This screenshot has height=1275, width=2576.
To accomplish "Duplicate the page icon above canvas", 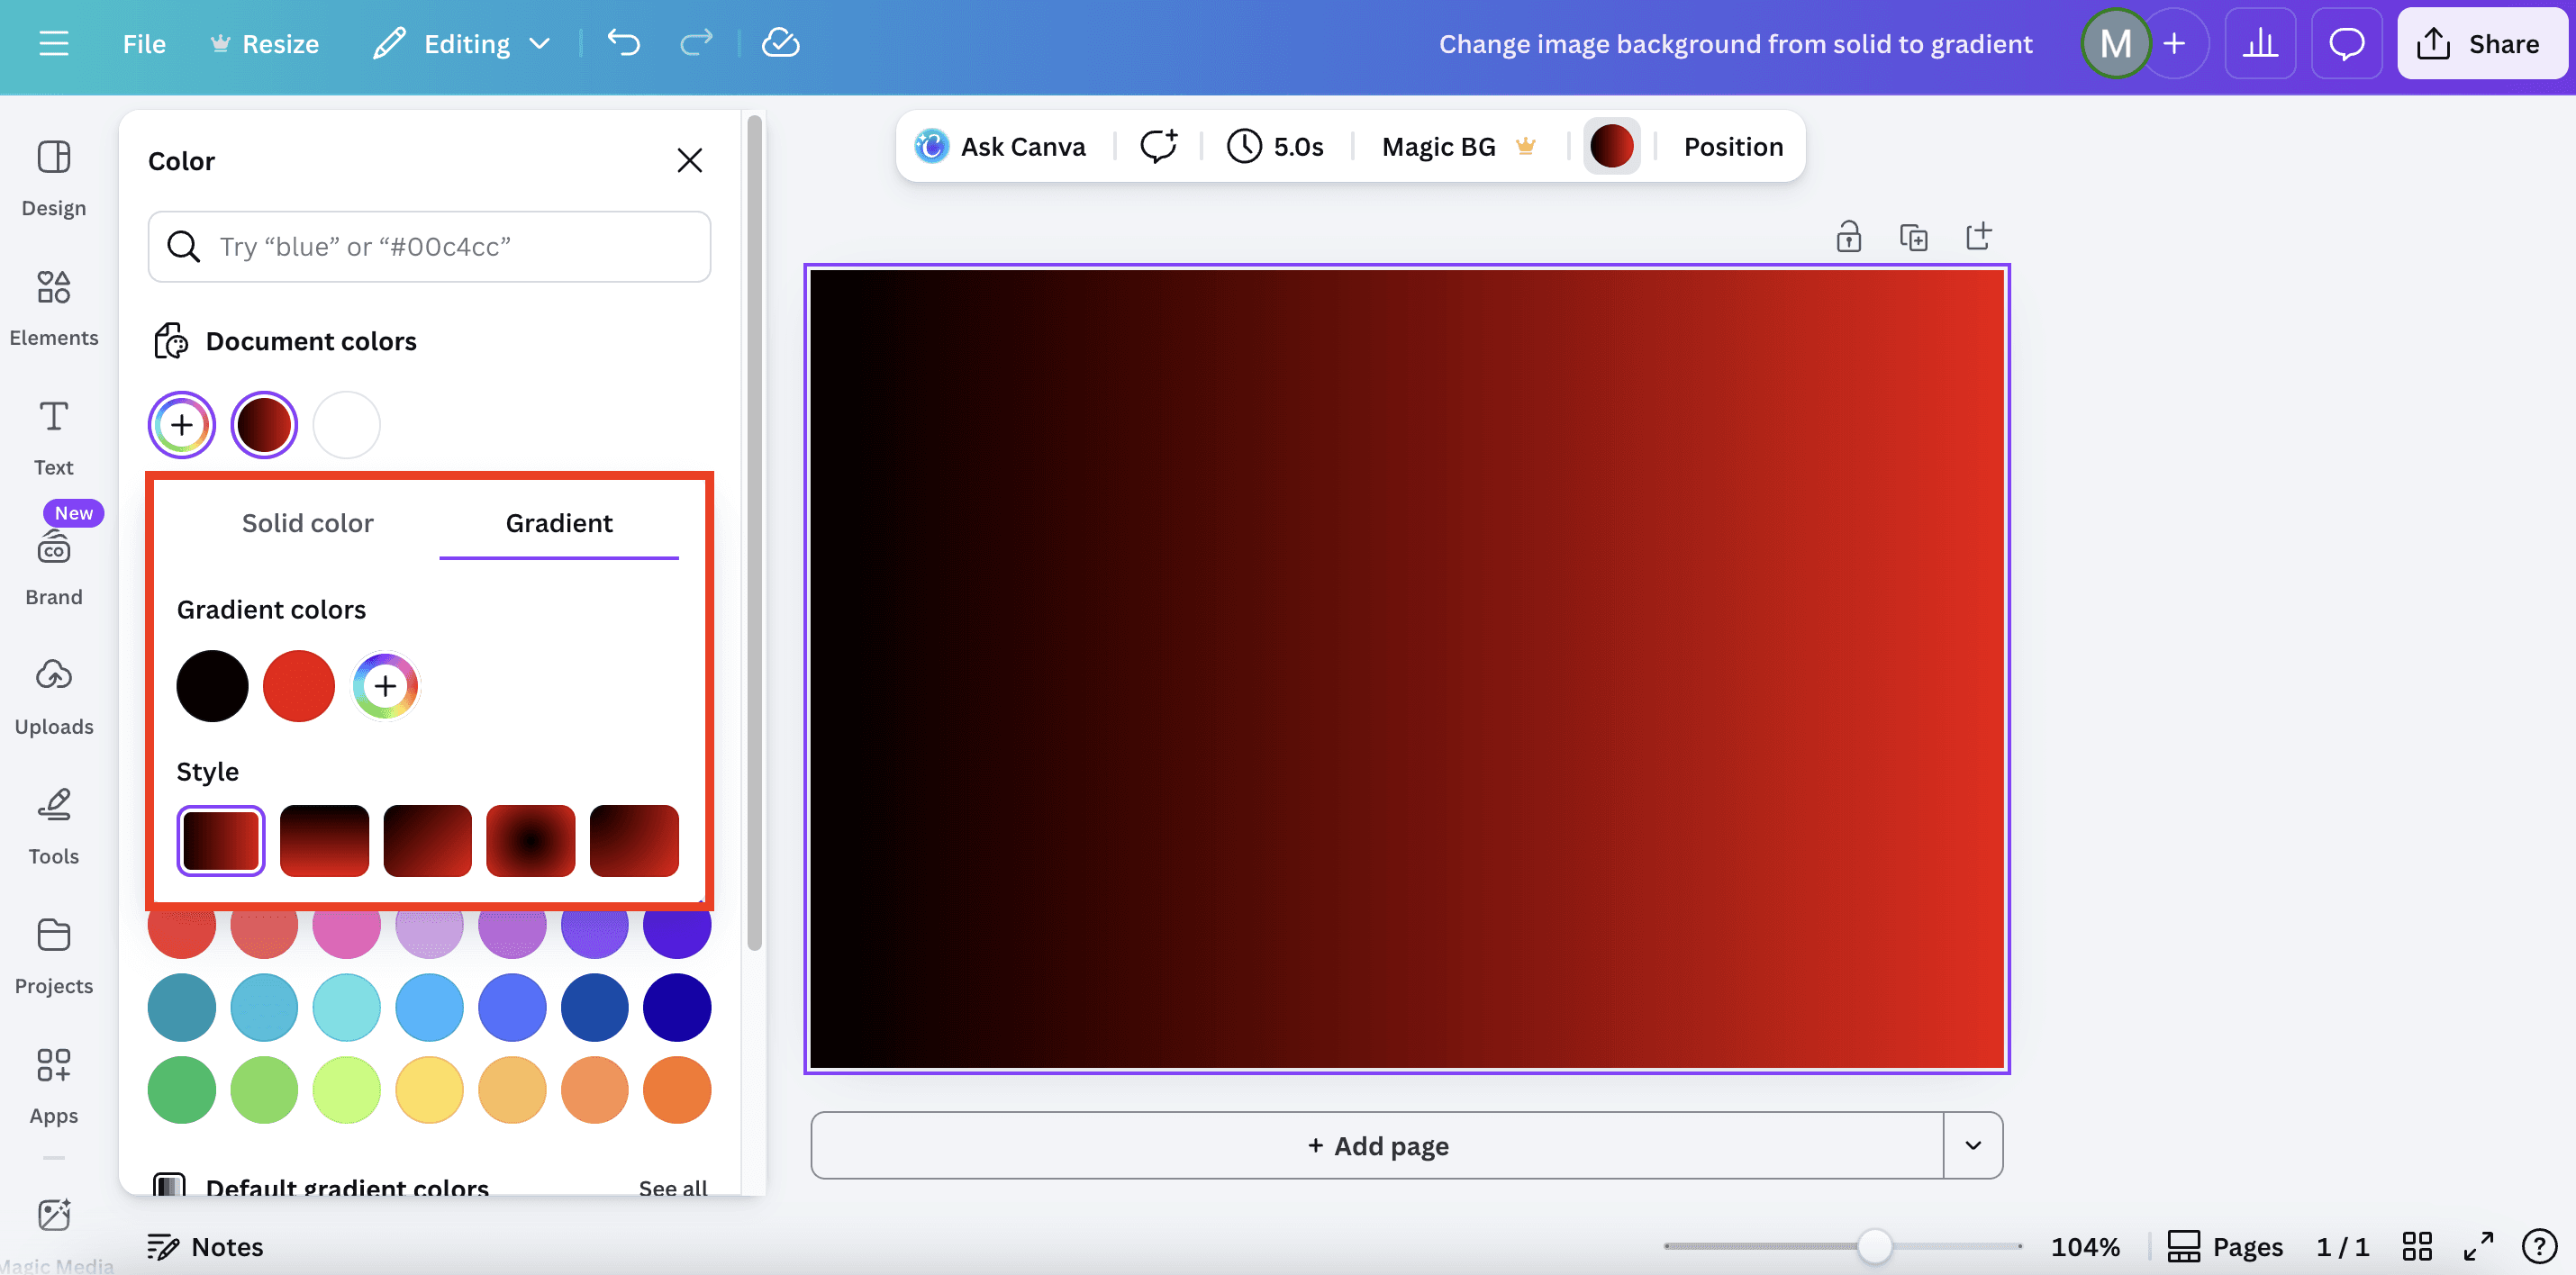I will pos(1913,237).
